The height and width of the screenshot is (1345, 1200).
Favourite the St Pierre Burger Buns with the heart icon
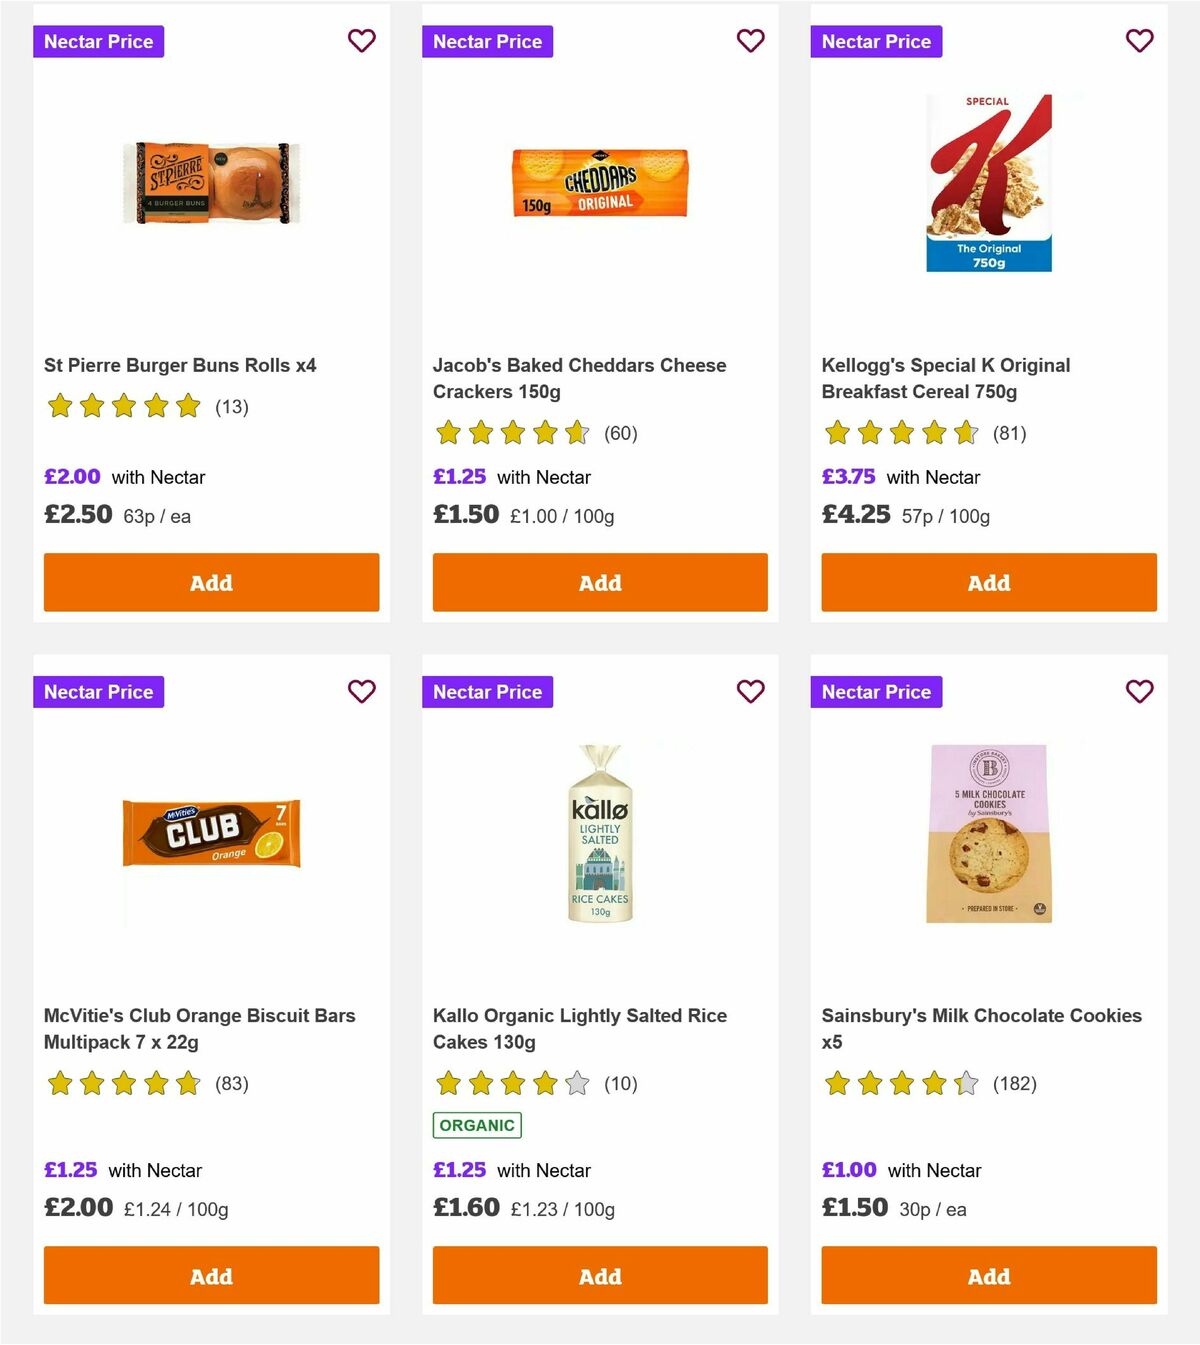click(x=362, y=41)
